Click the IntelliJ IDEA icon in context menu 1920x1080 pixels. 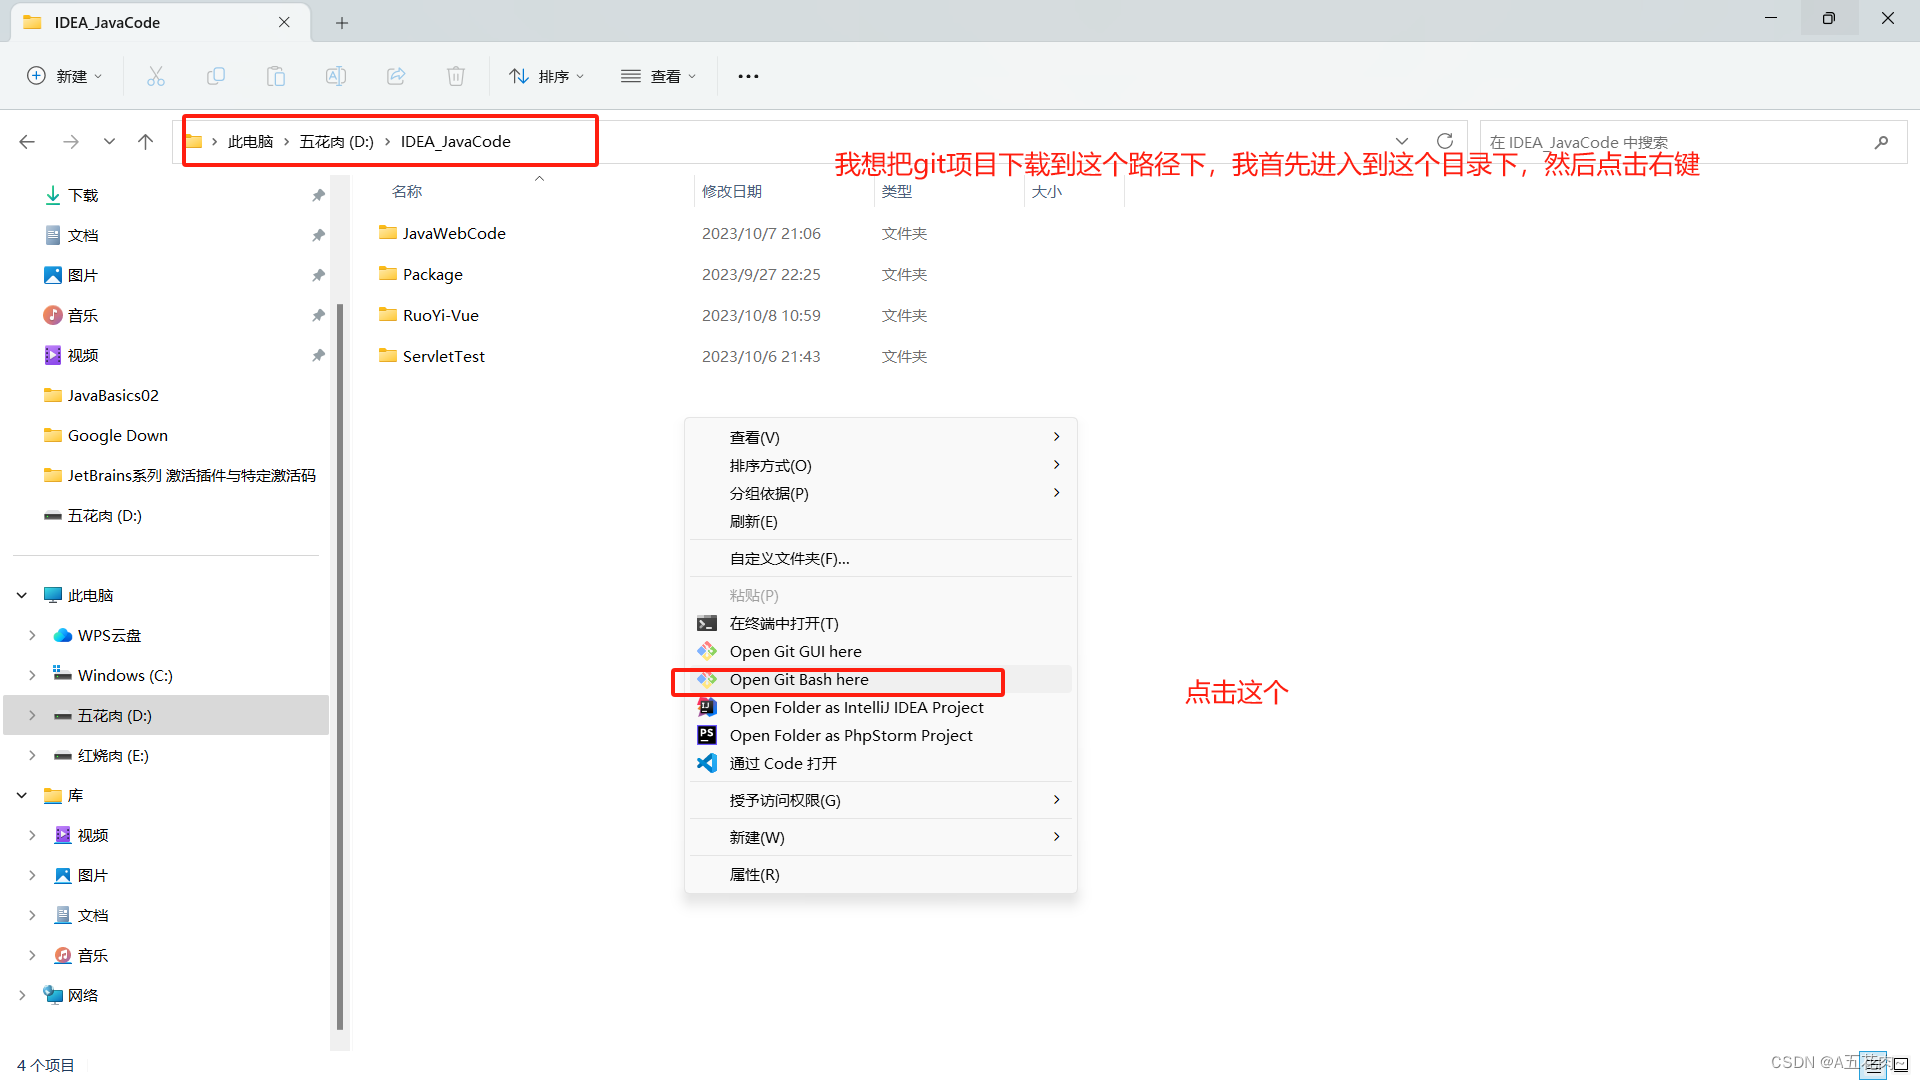[x=707, y=707]
